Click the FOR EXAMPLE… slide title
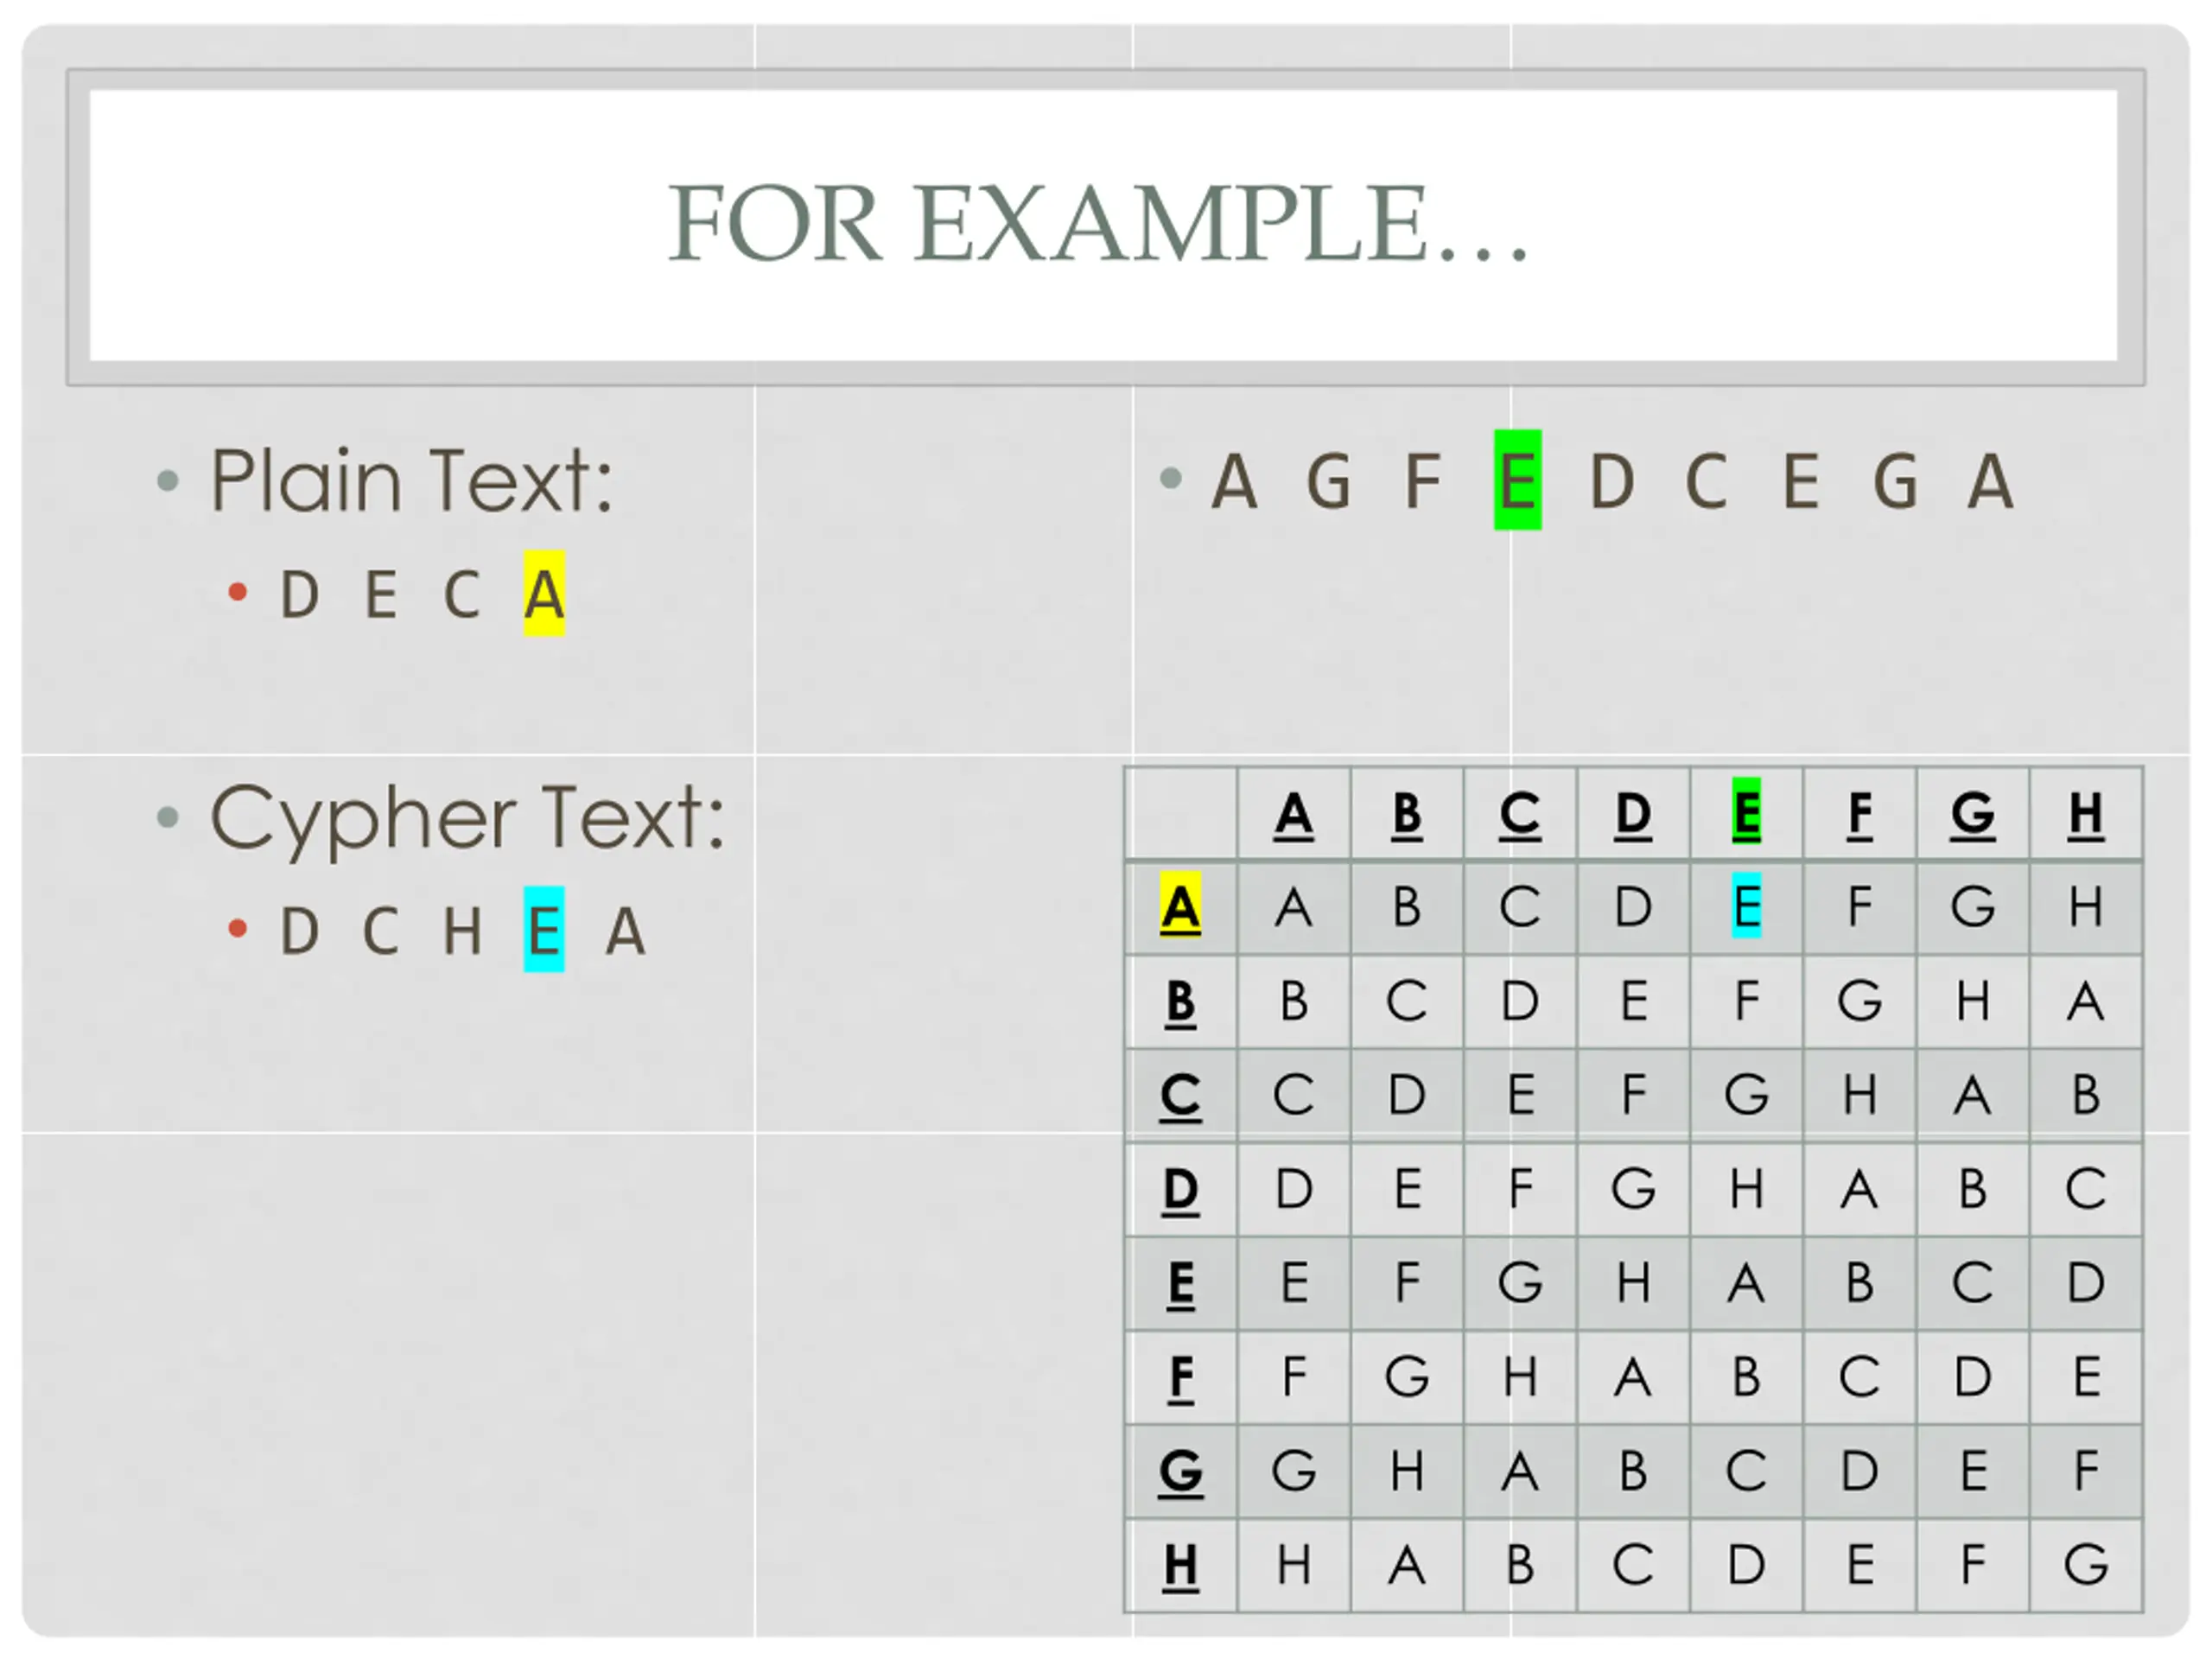Viewport: 2212px width, 1659px height. coord(1098,224)
